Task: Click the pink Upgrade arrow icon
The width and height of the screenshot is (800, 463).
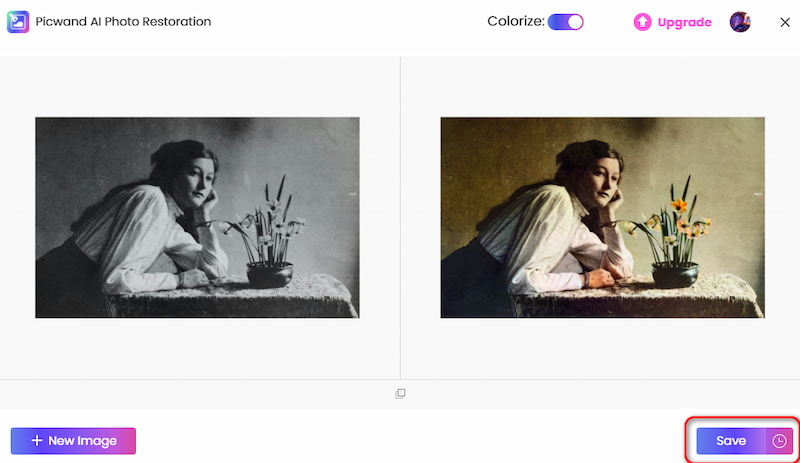Action: (x=642, y=22)
